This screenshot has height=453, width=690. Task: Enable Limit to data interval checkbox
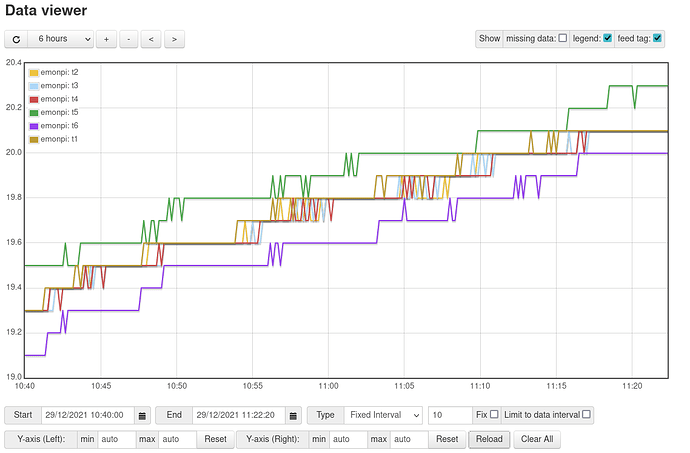pyautogui.click(x=586, y=414)
